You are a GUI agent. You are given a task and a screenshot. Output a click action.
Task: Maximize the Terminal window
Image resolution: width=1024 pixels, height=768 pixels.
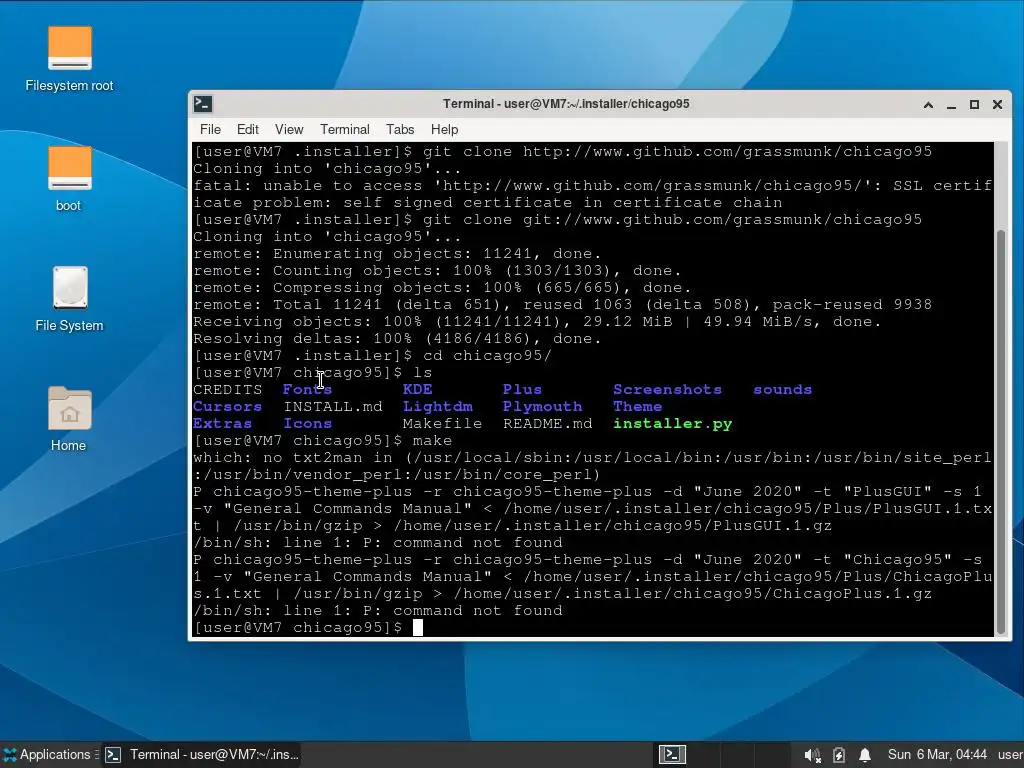point(974,104)
